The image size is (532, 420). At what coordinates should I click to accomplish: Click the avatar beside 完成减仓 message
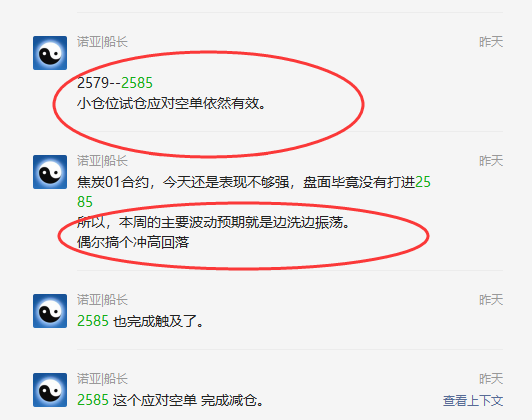50,390
